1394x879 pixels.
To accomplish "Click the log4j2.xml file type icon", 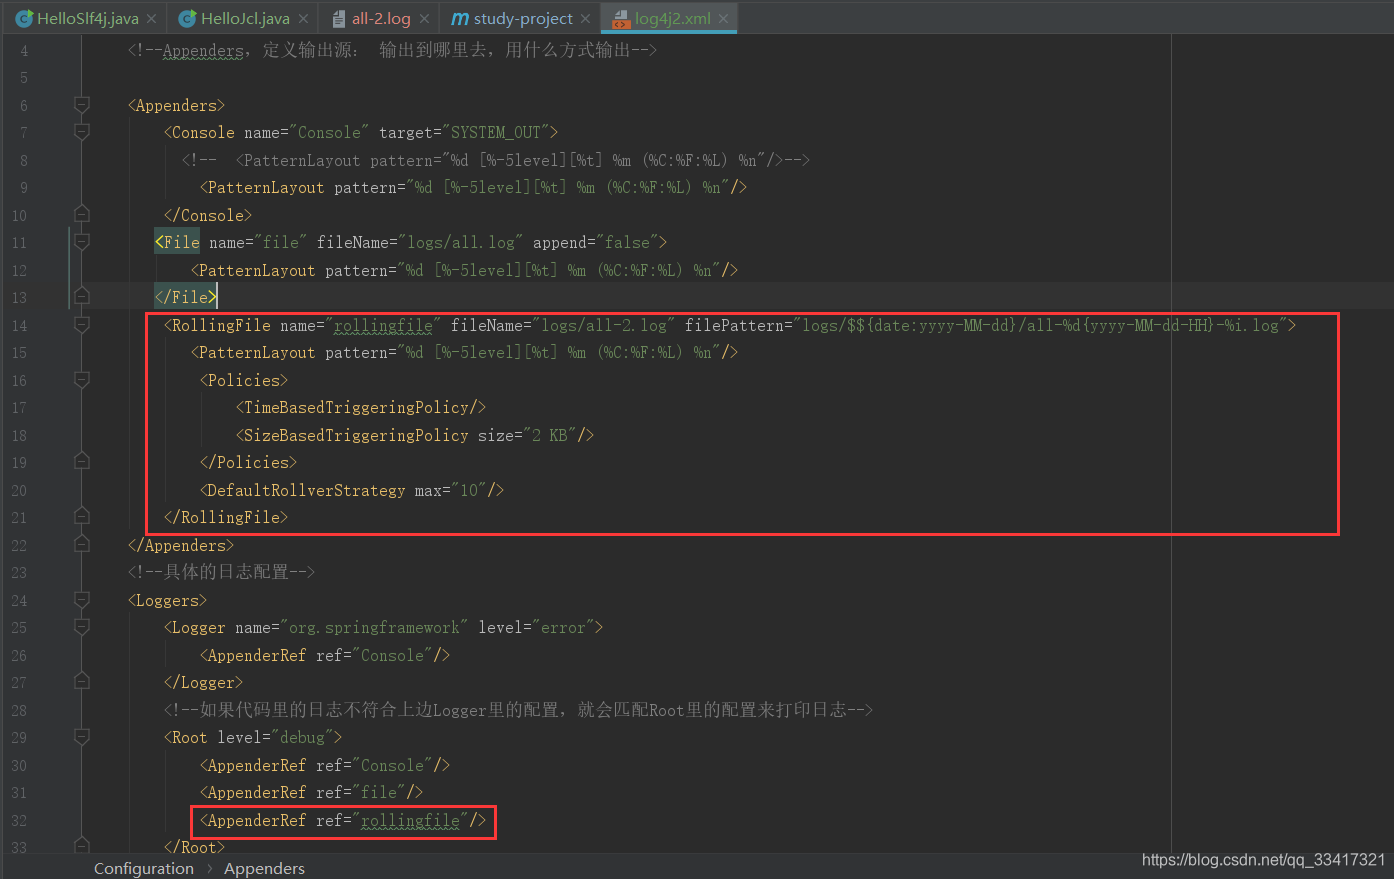I will 621,18.
